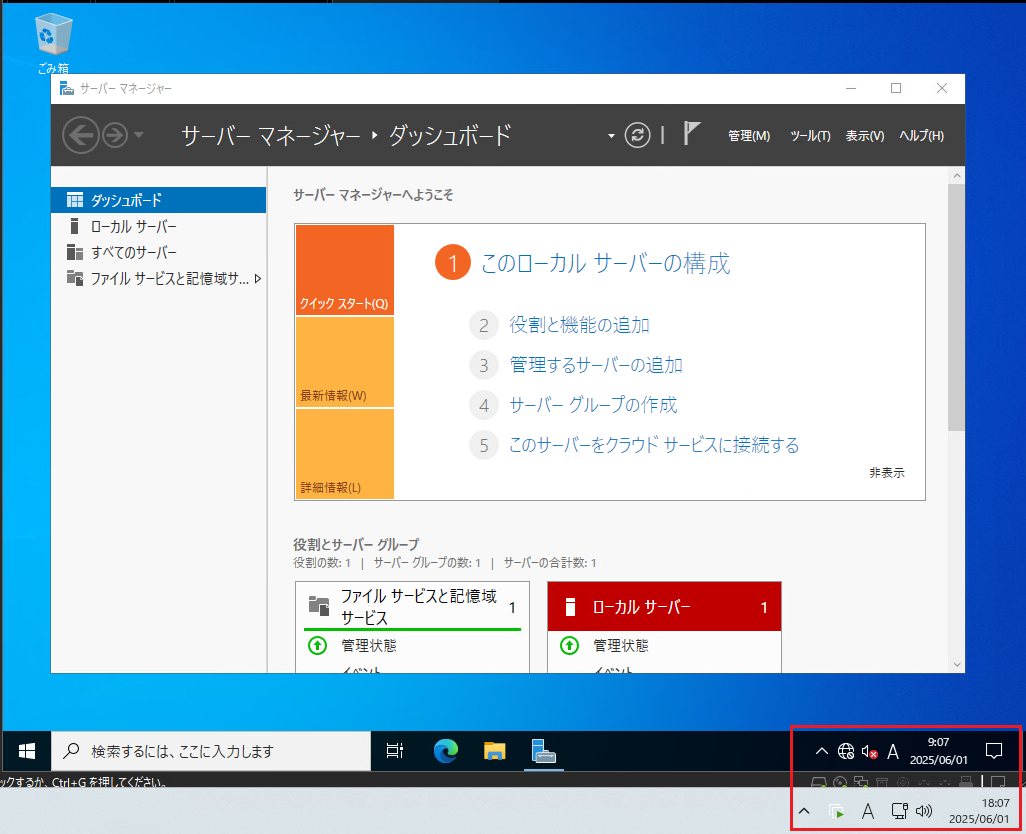1026x834 pixels.
Task: Click Server Manager icon on guest taskbar
Action: (x=543, y=751)
